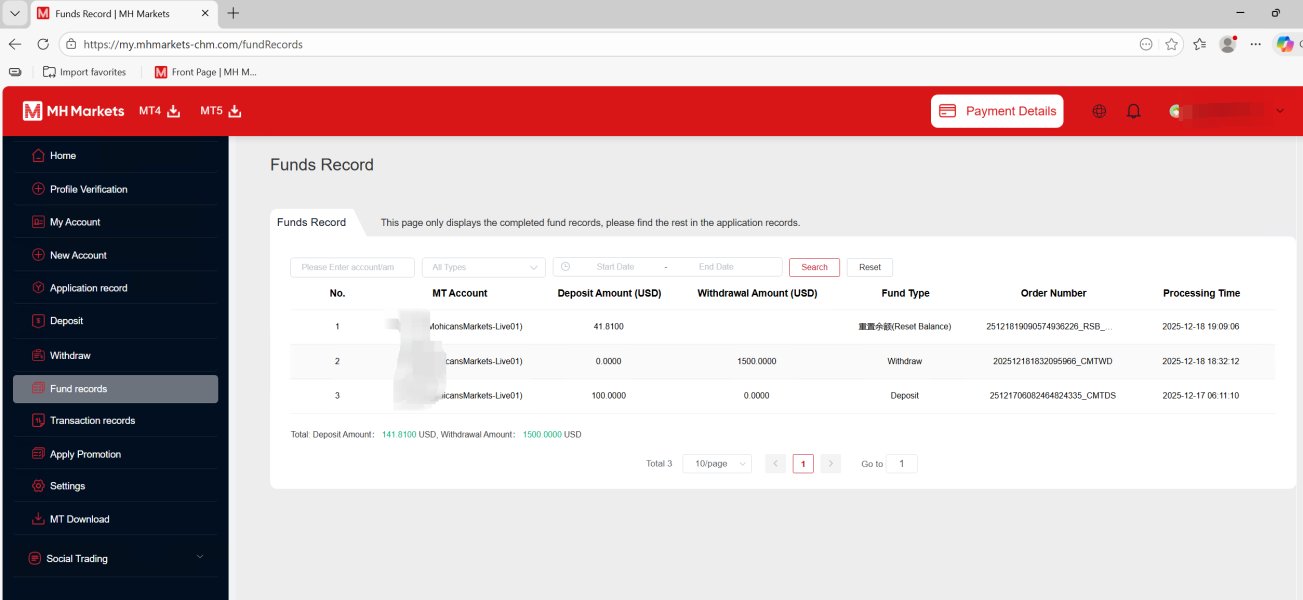Open the language globe selector
The height and width of the screenshot is (600, 1303).
click(1099, 111)
